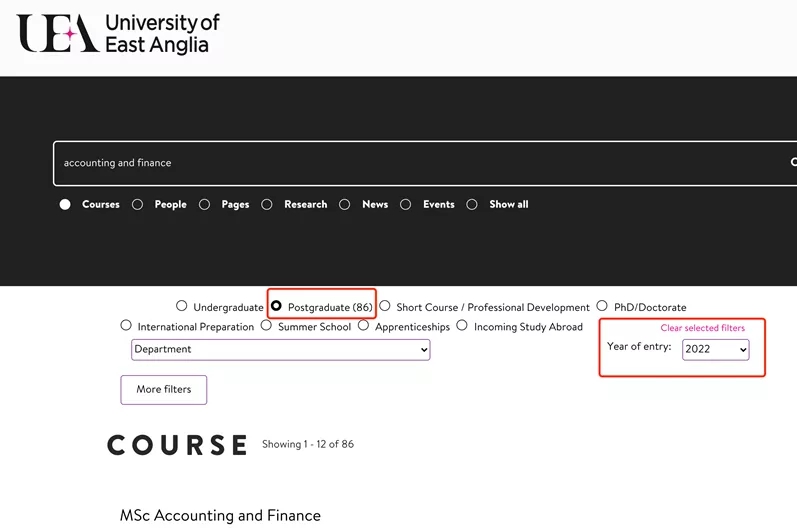Click the search icon in search bar
797x528 pixels.
click(793, 162)
